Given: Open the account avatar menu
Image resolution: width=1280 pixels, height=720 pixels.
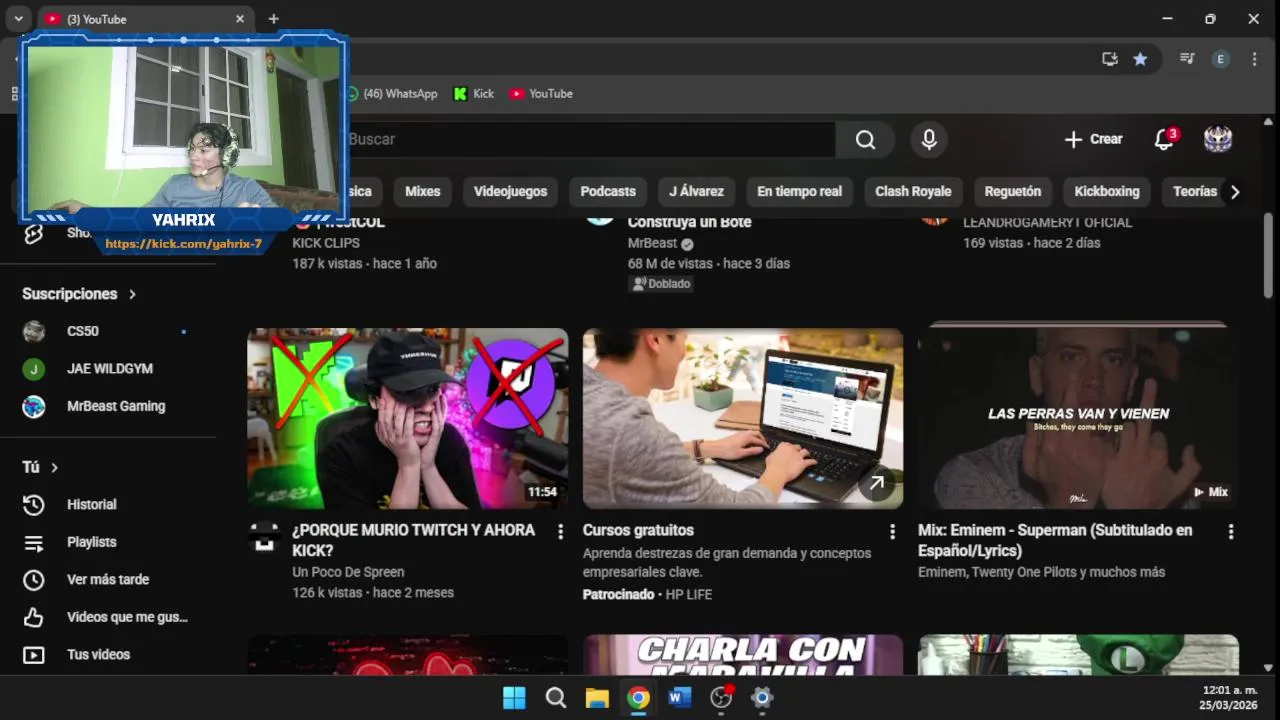Looking at the screenshot, I should [x=1217, y=139].
